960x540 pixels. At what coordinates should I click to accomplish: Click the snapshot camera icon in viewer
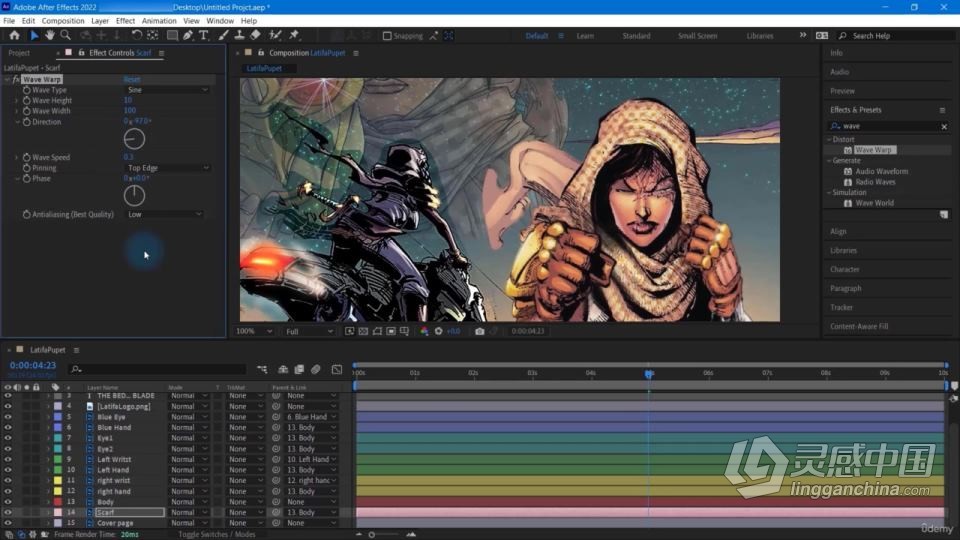click(x=479, y=331)
